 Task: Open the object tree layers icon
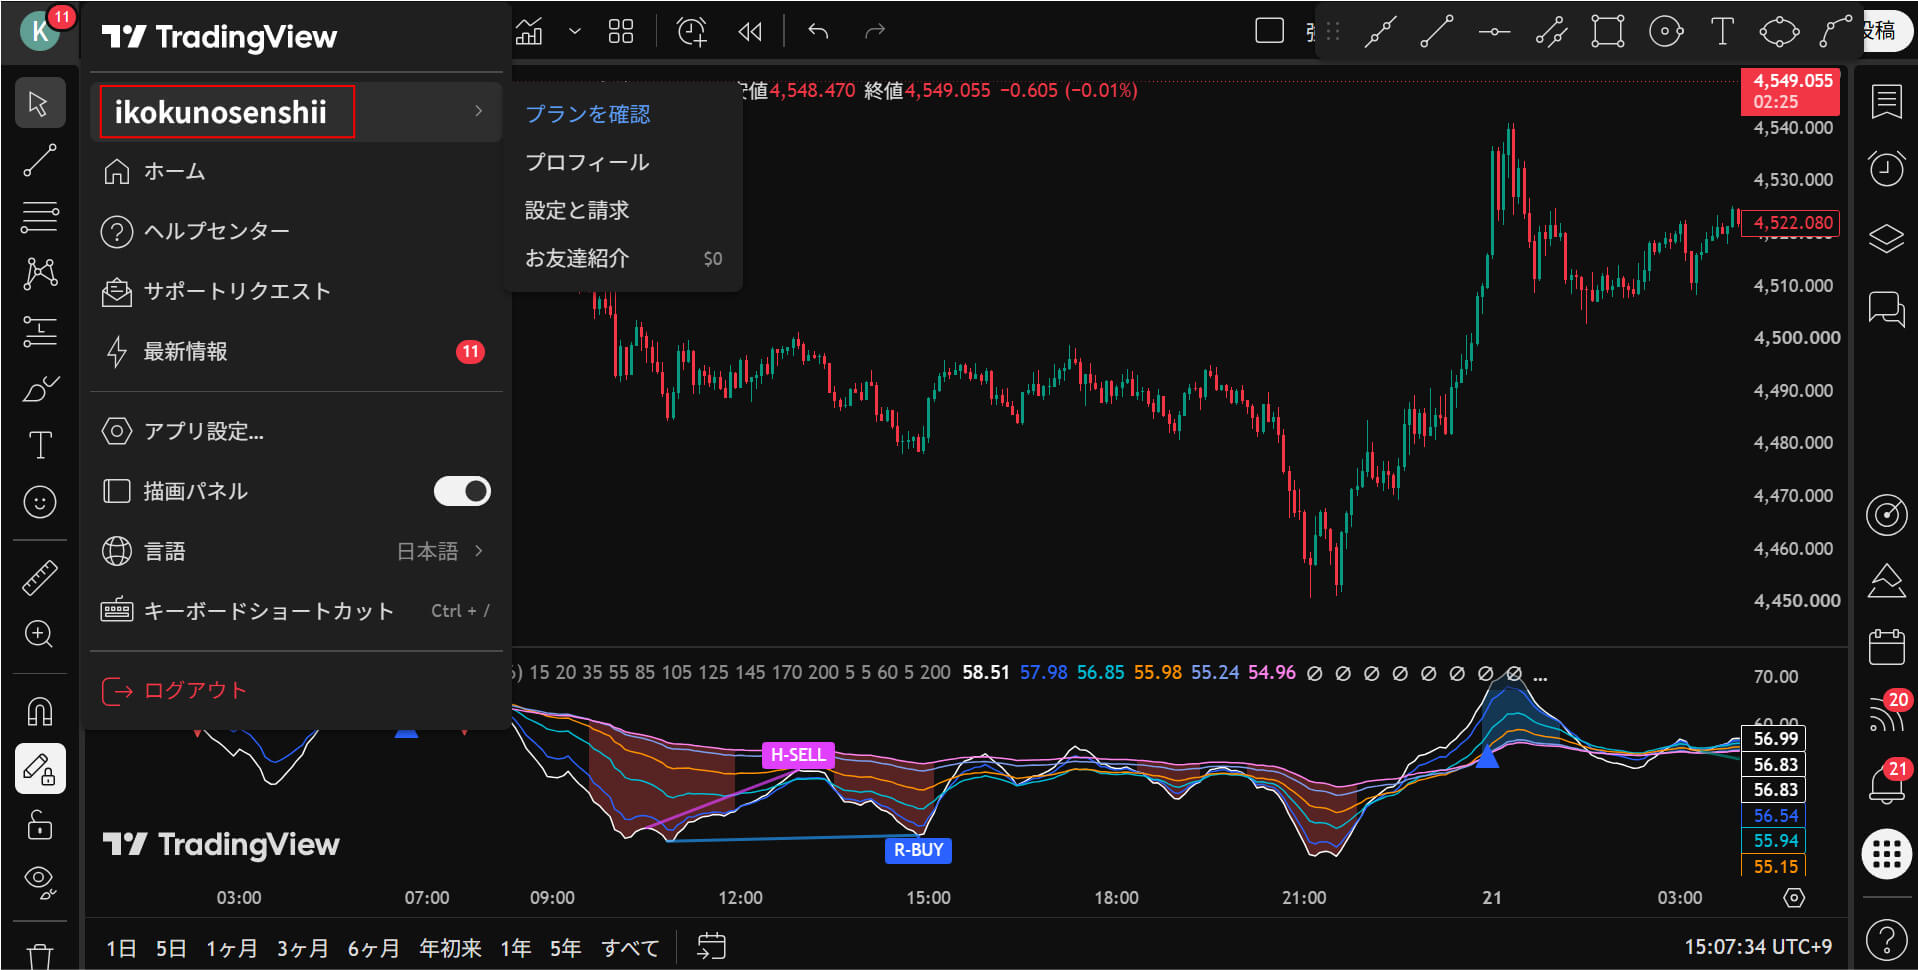tap(1886, 239)
